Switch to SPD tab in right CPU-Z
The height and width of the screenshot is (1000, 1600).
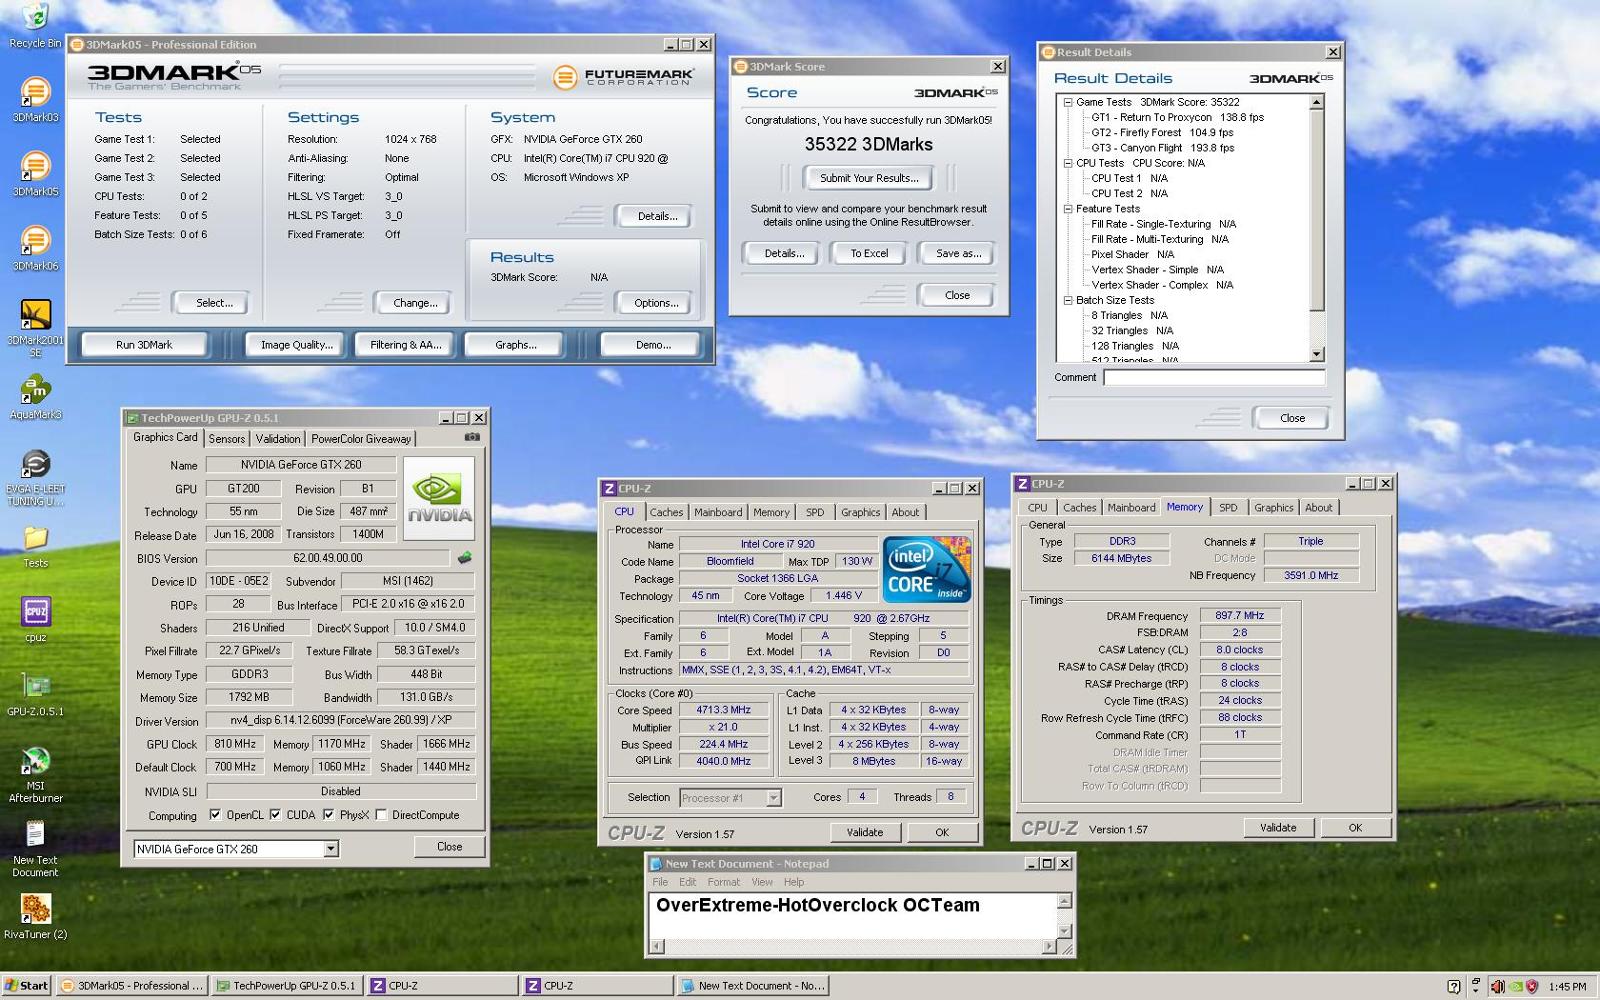(1228, 508)
